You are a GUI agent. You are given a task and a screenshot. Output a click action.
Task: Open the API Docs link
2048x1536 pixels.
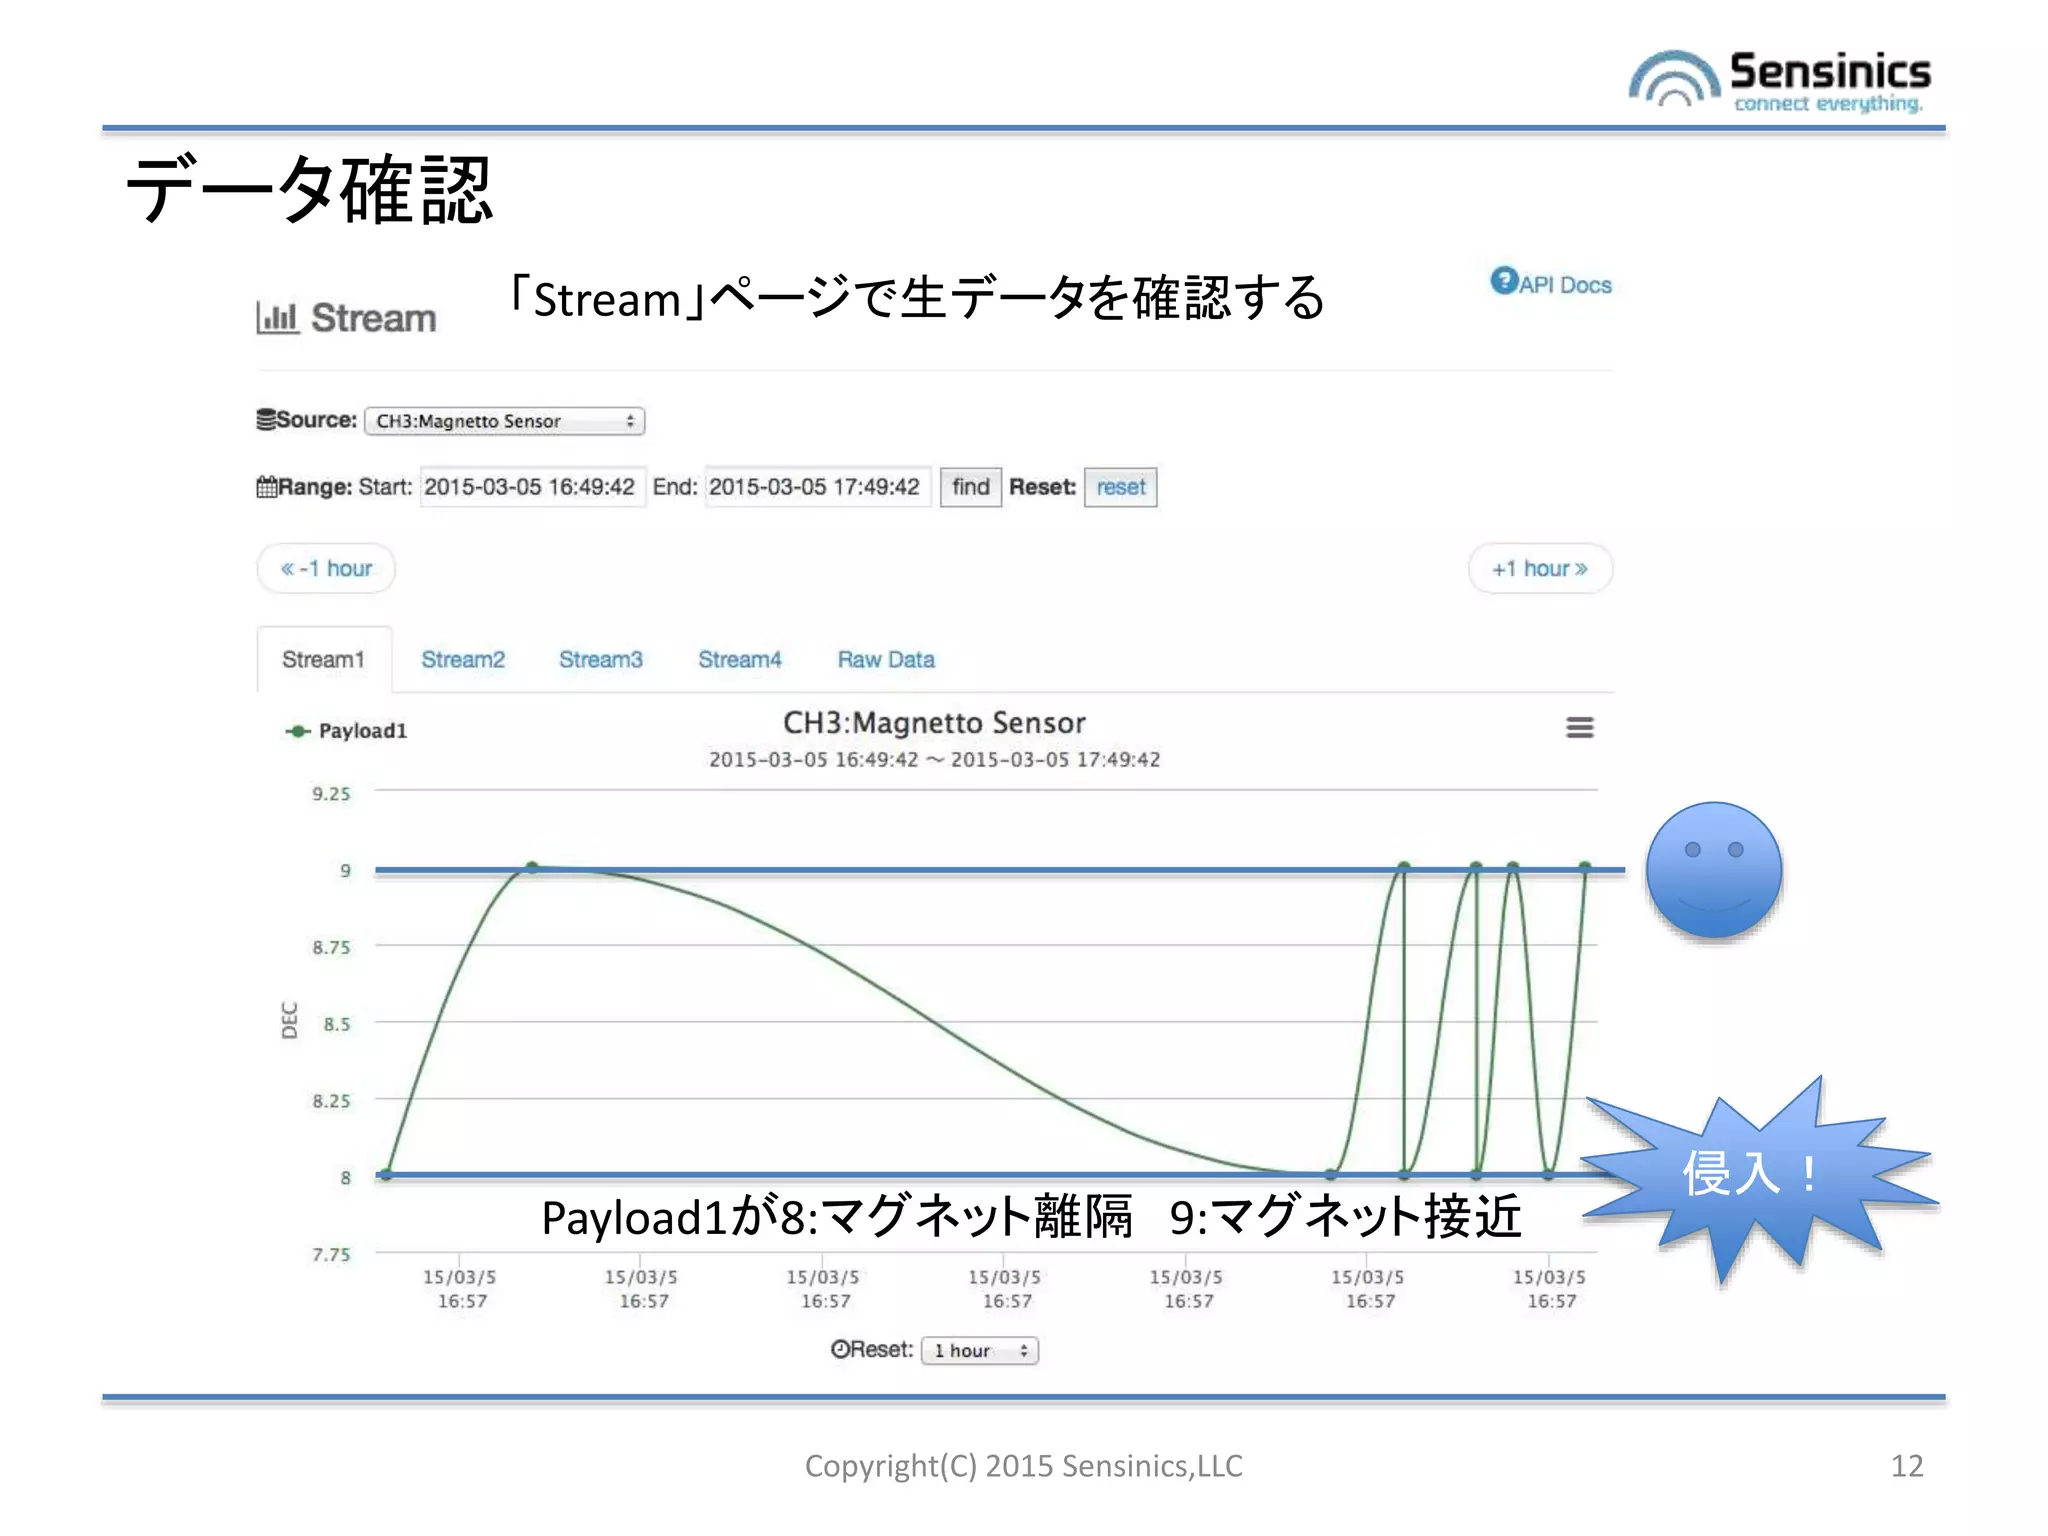click(1565, 285)
